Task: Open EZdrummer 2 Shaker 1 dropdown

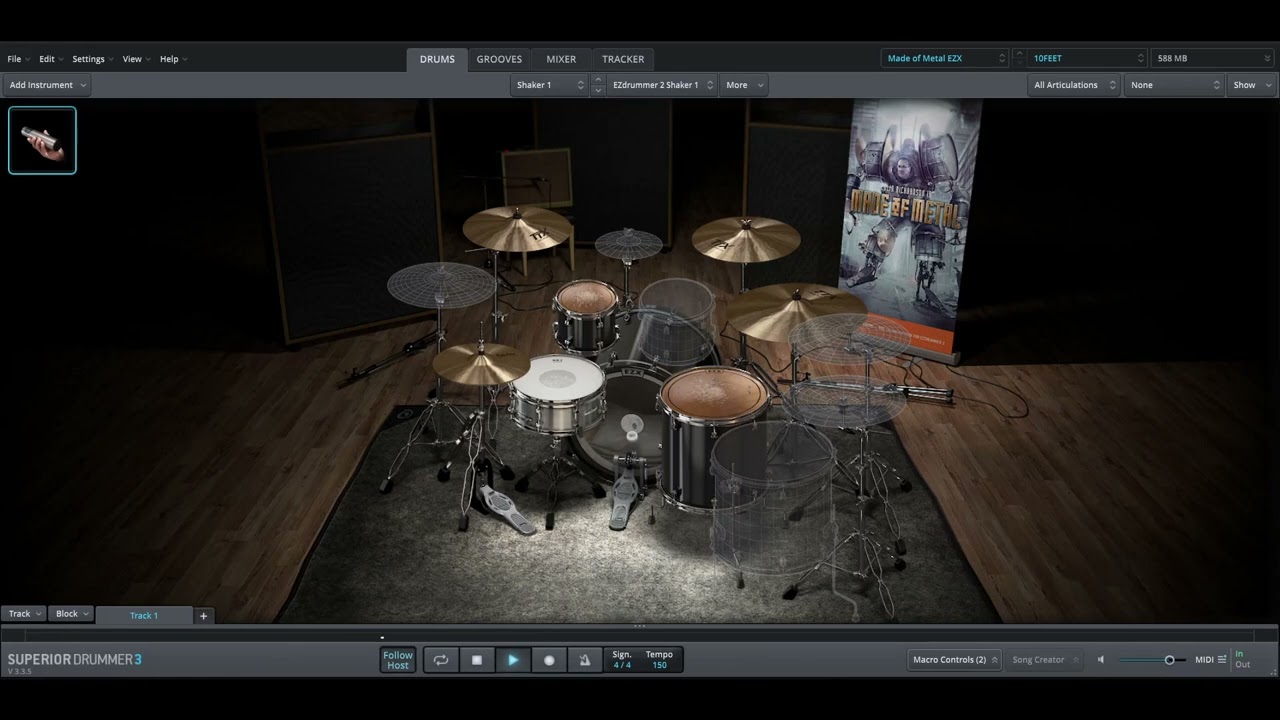Action: 662,85
